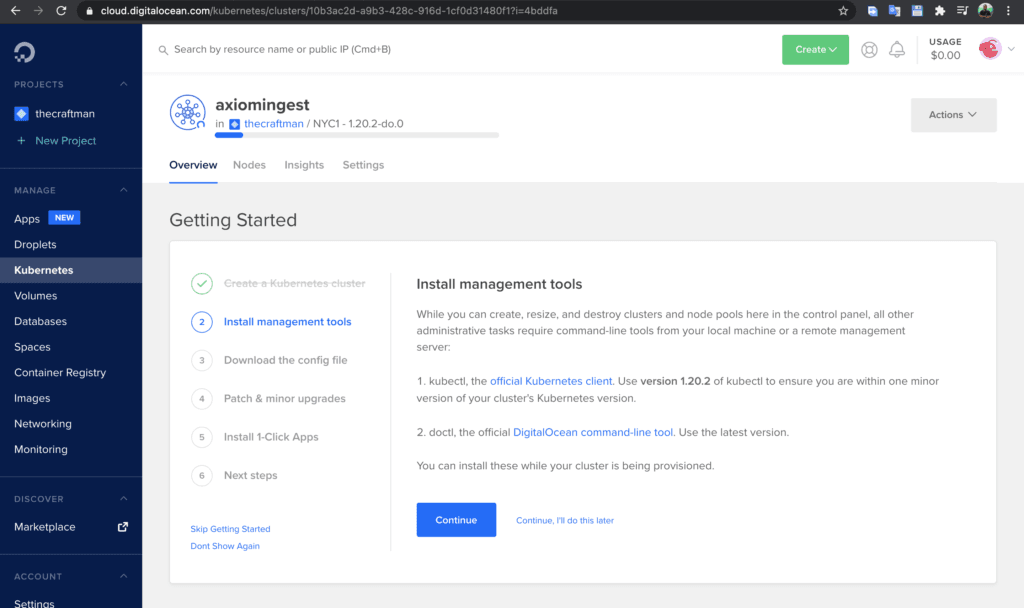Screen dimensions: 1024x608
Task: Open the official Kubernetes client link
Action: pyautogui.click(x=551, y=381)
